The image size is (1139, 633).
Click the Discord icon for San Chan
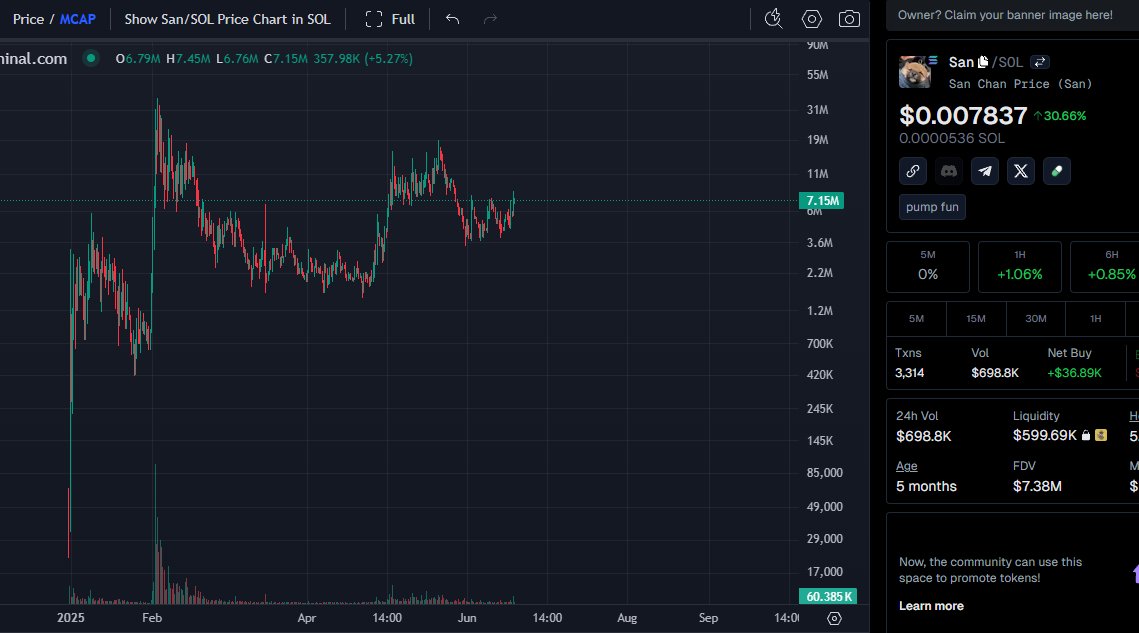point(948,171)
